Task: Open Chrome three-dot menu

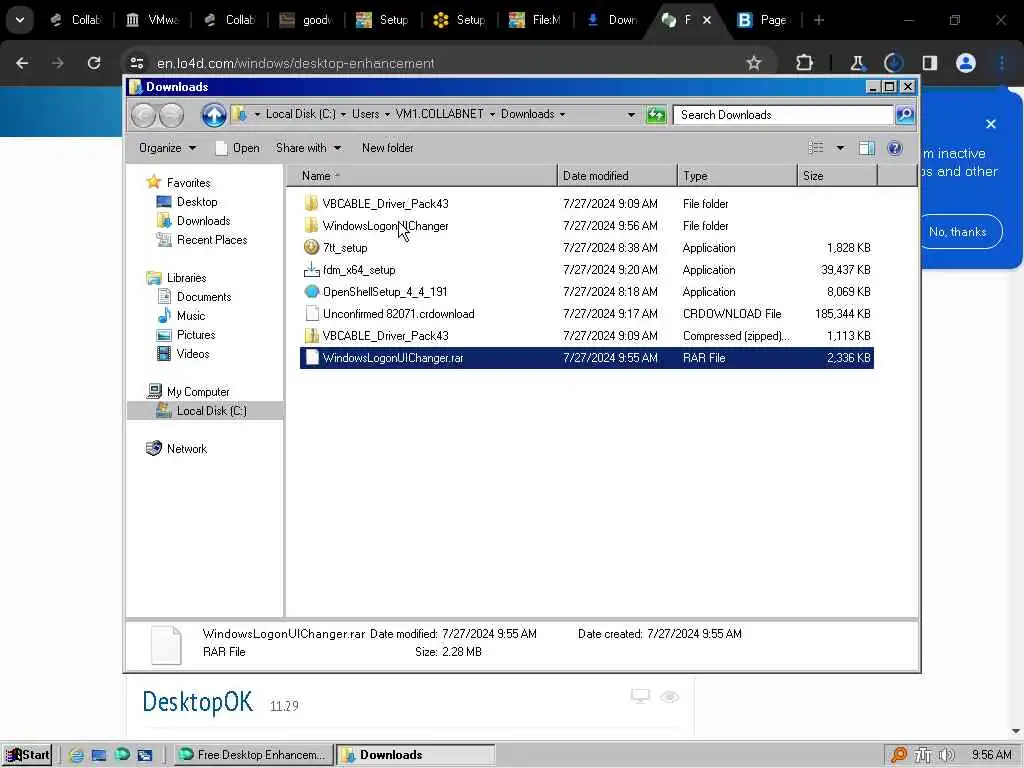Action: click(1002, 63)
